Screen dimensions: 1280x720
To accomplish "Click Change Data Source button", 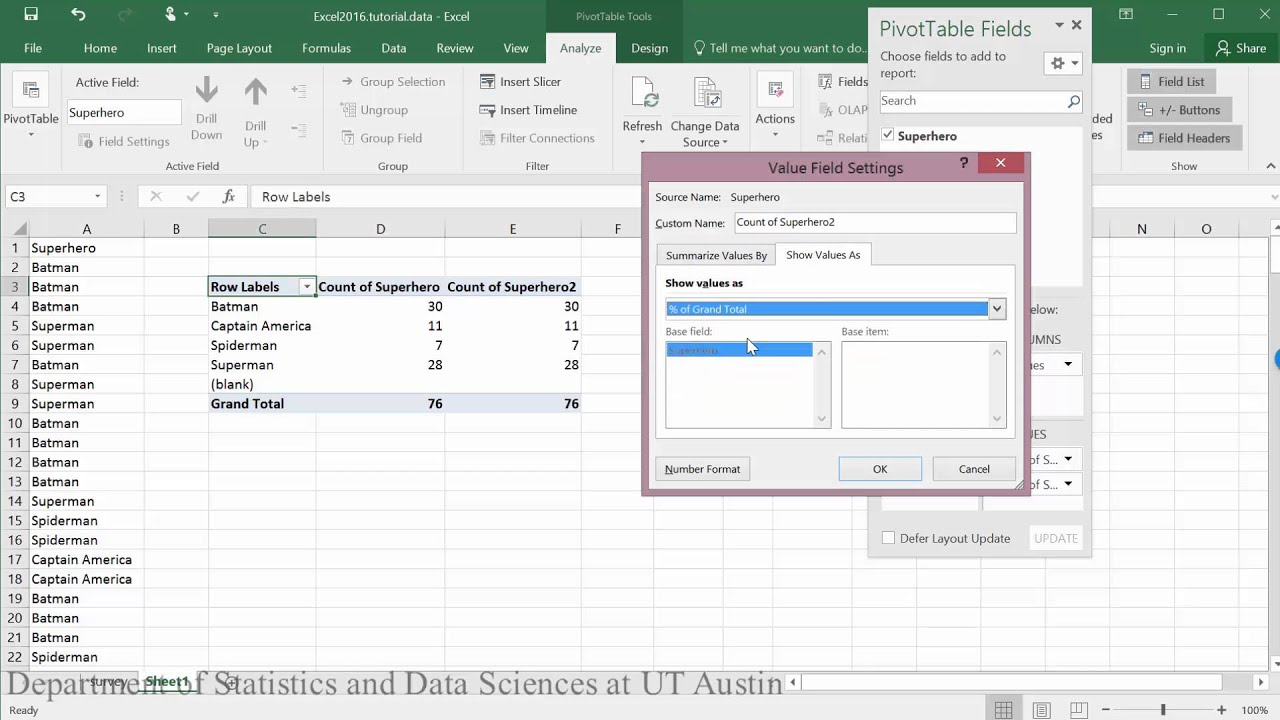I will 705,112.
